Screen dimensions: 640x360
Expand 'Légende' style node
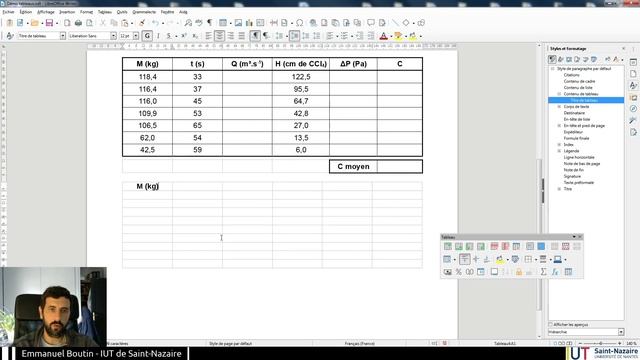pyautogui.click(x=559, y=151)
